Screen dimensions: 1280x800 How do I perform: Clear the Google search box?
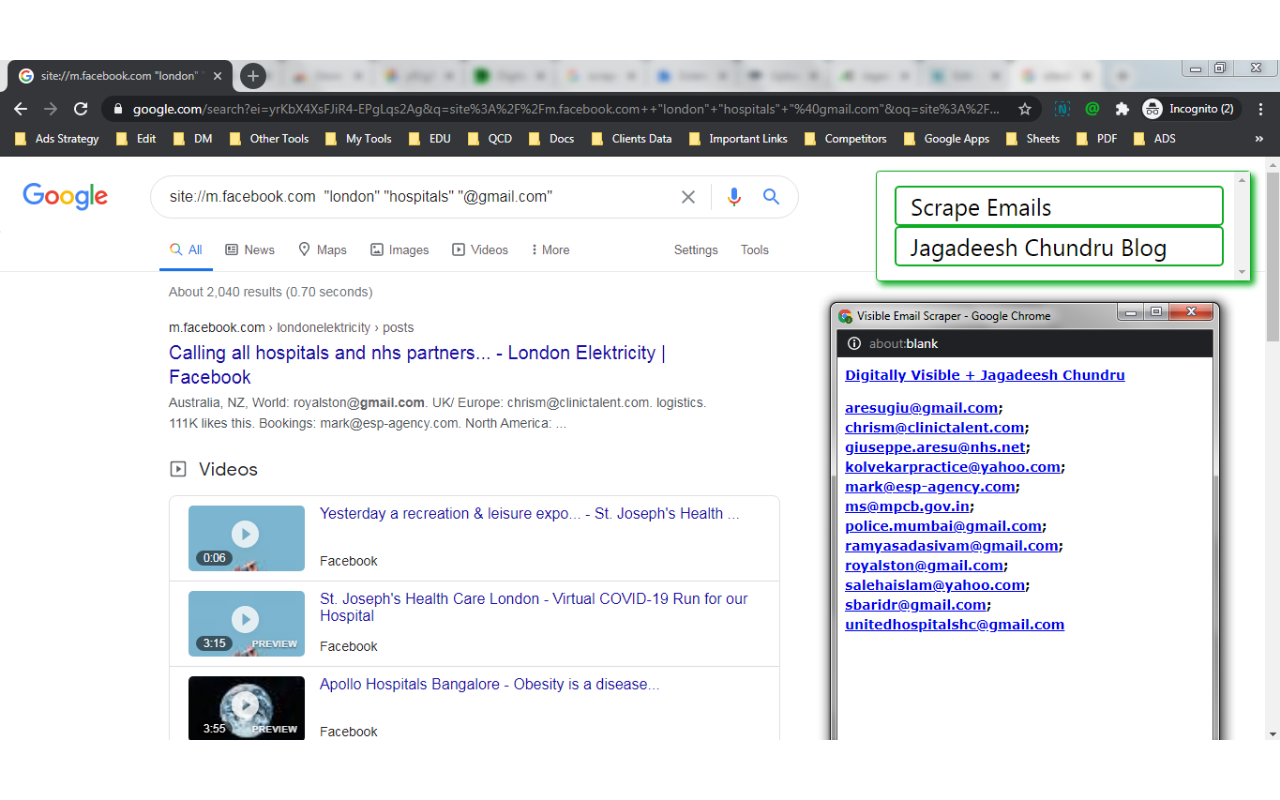pyautogui.click(x=688, y=197)
